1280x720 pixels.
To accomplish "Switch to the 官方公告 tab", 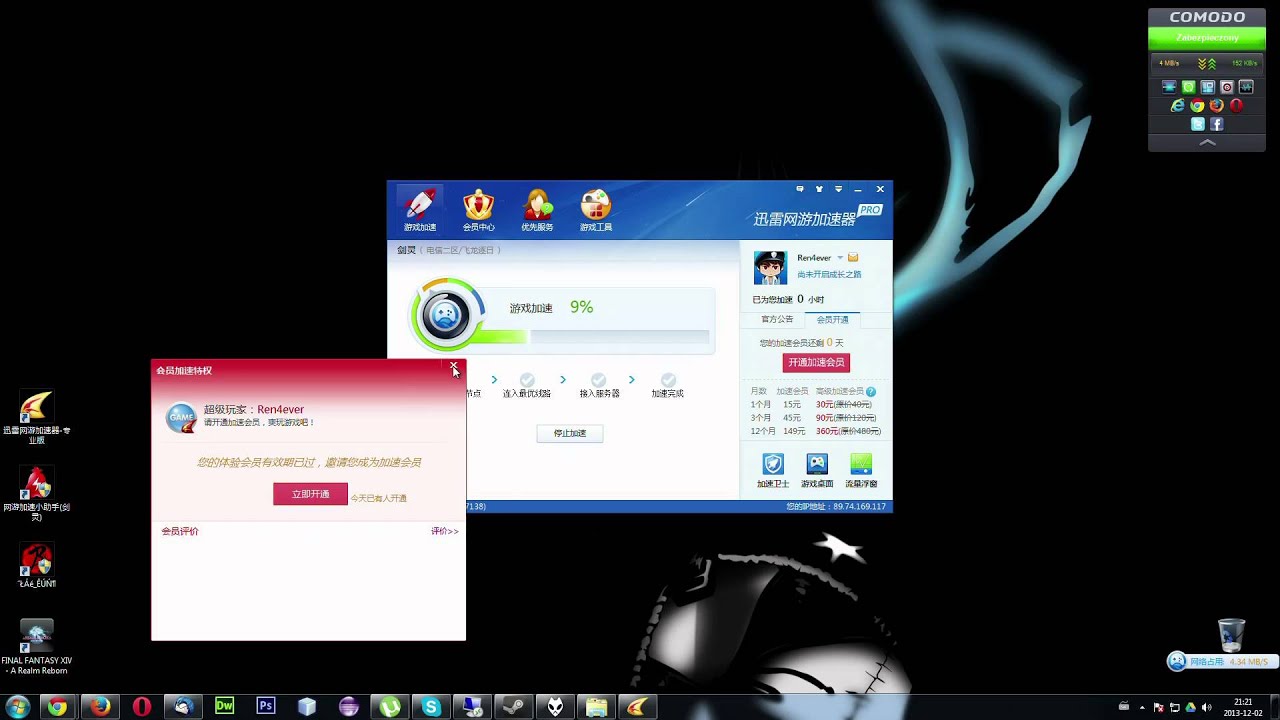I will click(x=777, y=319).
